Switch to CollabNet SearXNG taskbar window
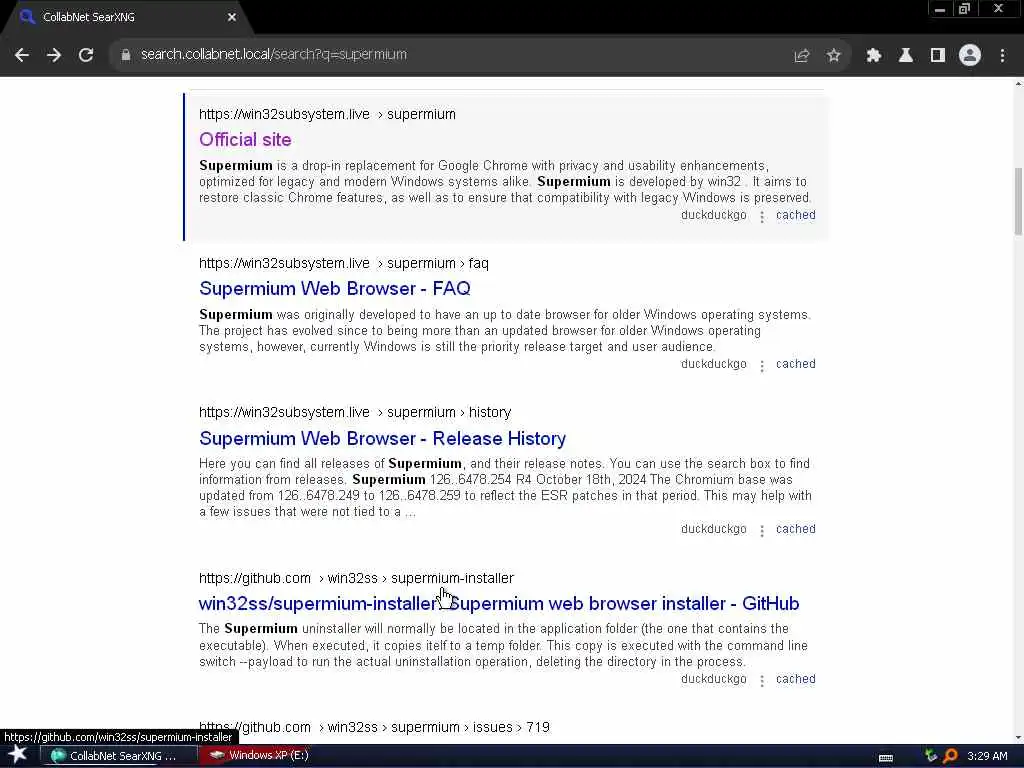Viewport: 1024px width, 768px height. [x=119, y=756]
